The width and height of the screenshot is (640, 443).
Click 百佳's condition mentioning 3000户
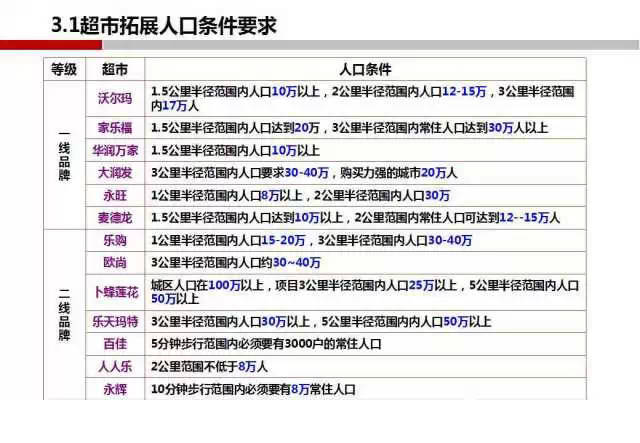coord(266,344)
